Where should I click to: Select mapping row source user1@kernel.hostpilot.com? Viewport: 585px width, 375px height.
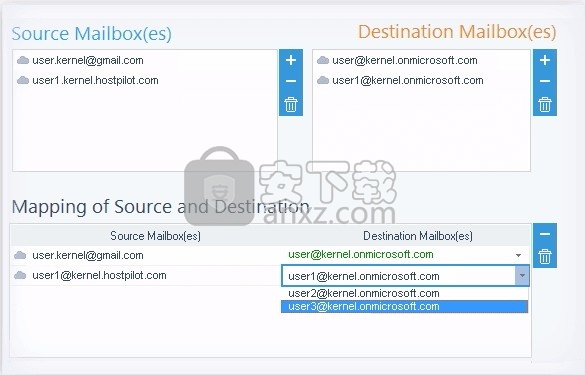pos(99,275)
